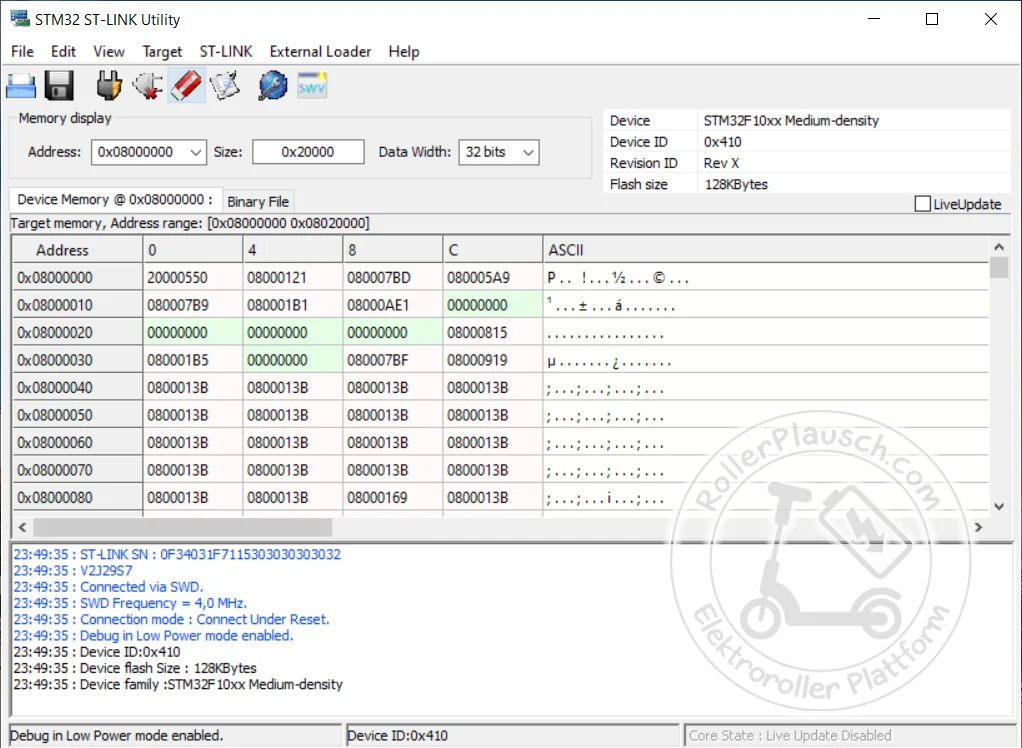Viewport: 1022px width, 748px height.
Task: Click the Program and verify icon
Action: click(x=225, y=86)
